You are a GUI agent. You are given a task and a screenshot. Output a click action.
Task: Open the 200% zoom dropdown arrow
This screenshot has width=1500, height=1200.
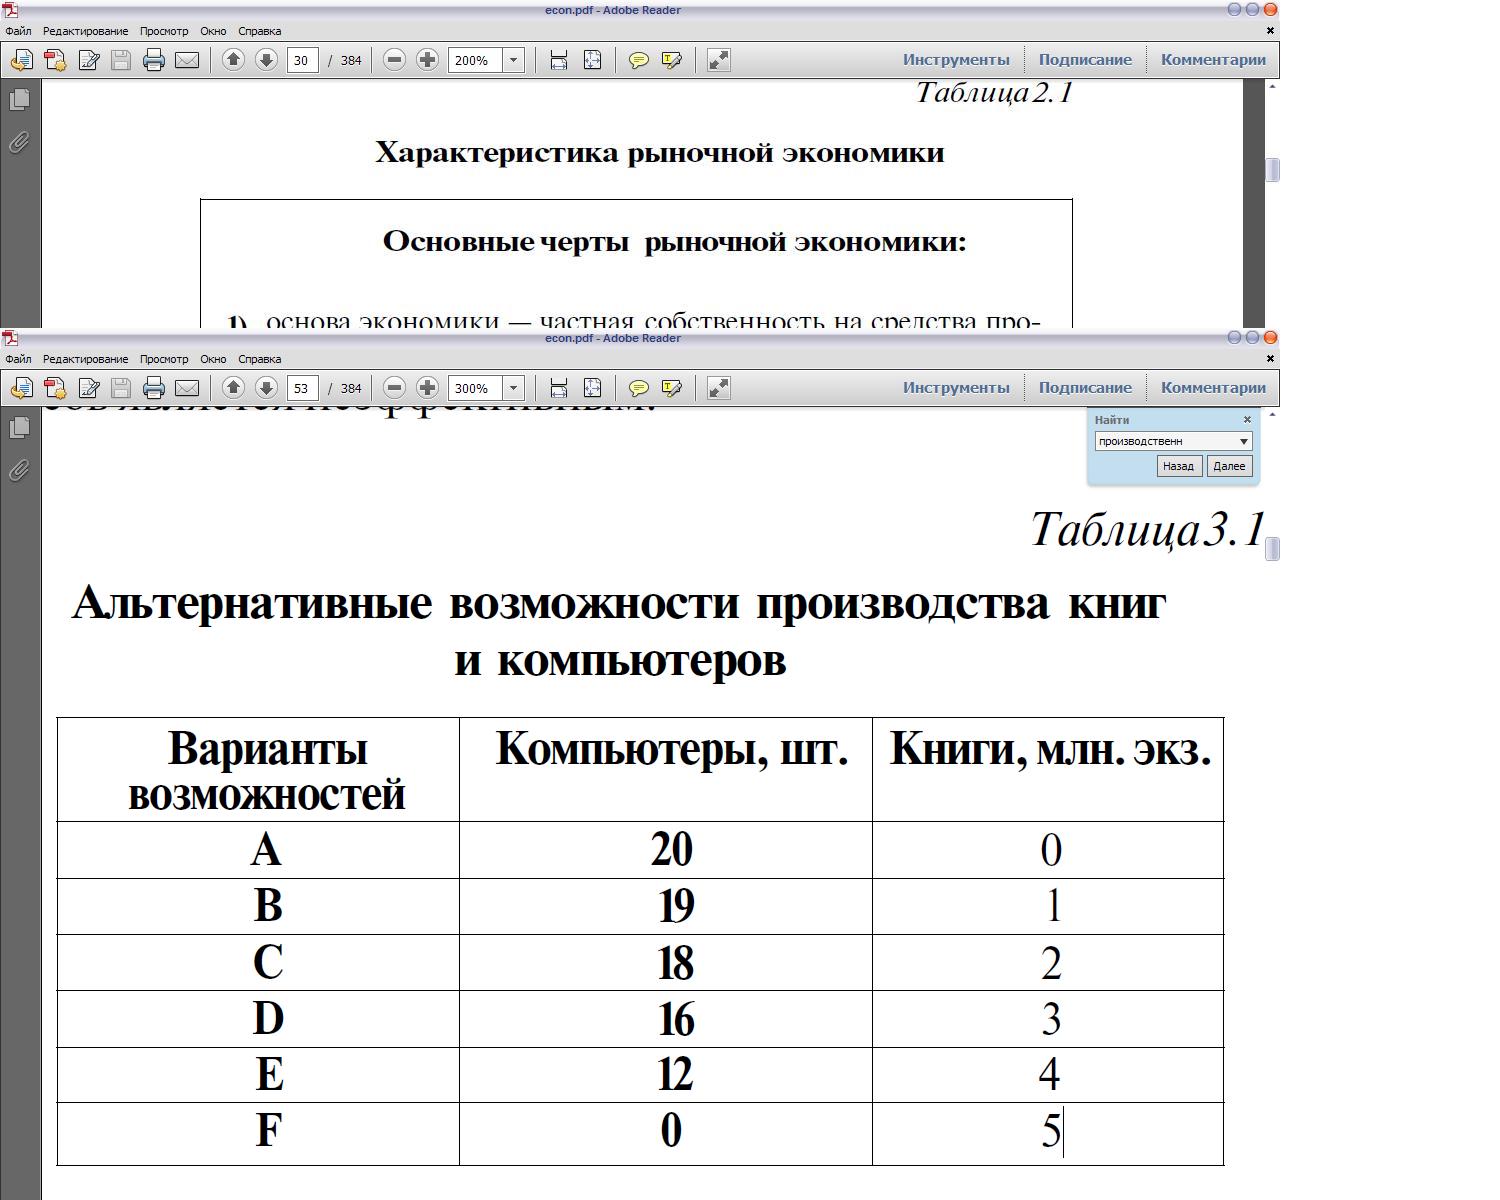point(513,60)
